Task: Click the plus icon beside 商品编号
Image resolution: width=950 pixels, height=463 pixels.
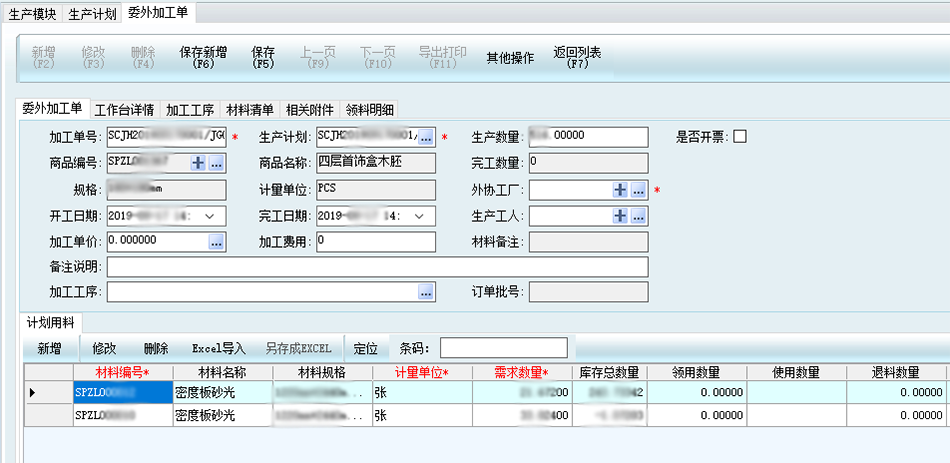Action: tap(198, 162)
